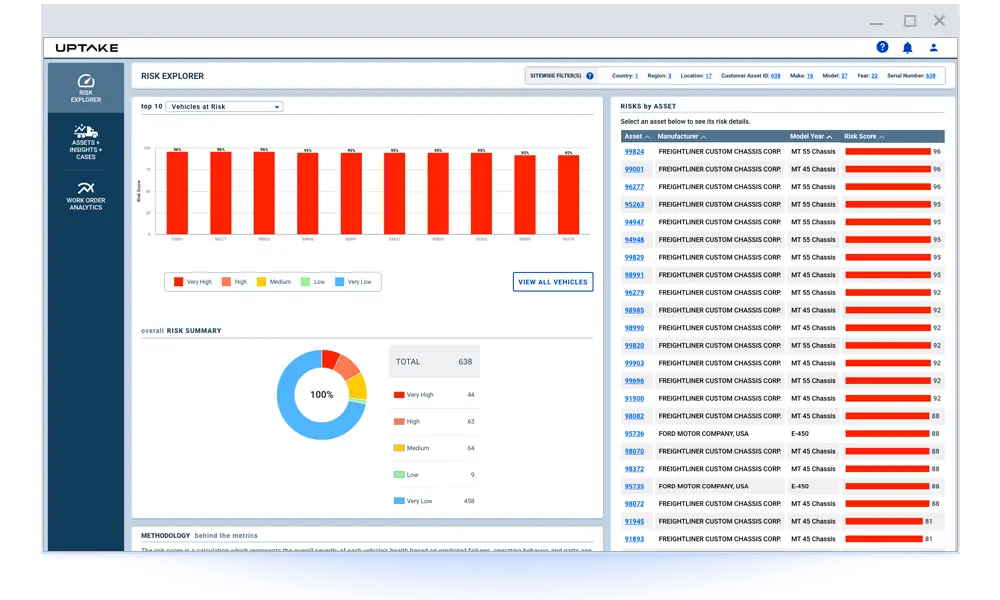Open the user profile icon
1000x600 pixels.
933,48
